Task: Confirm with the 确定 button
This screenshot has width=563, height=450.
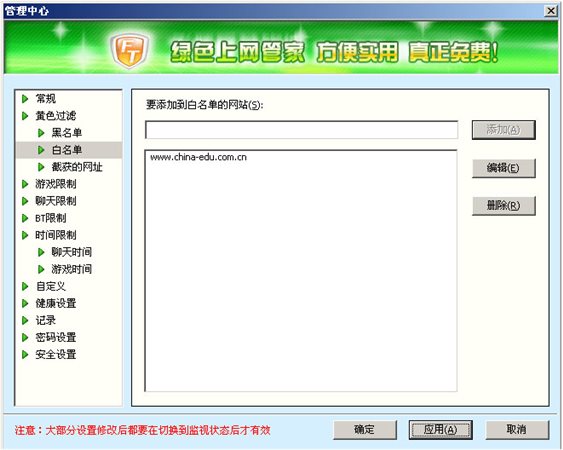Action: pos(365,430)
